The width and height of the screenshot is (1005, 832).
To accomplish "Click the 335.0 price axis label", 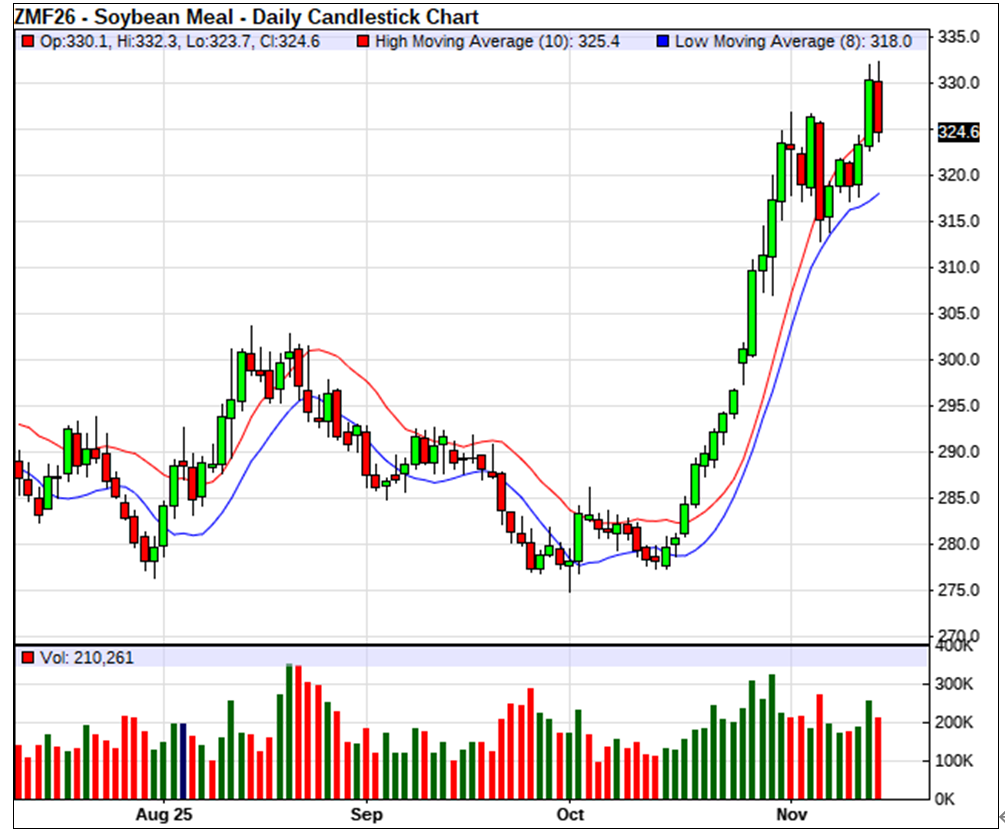I will coord(961,37).
